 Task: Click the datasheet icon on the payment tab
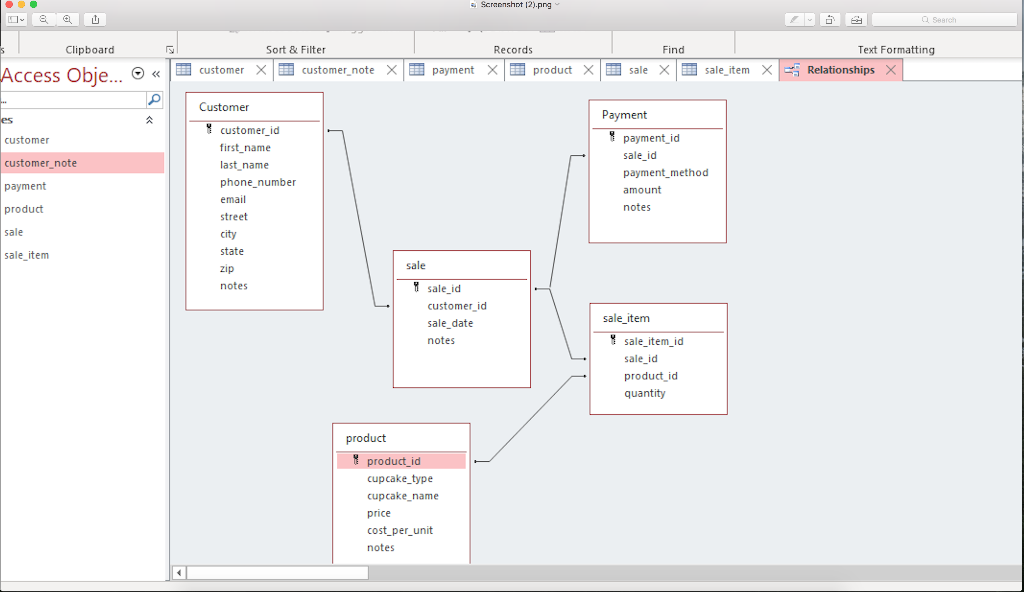pyautogui.click(x=417, y=70)
